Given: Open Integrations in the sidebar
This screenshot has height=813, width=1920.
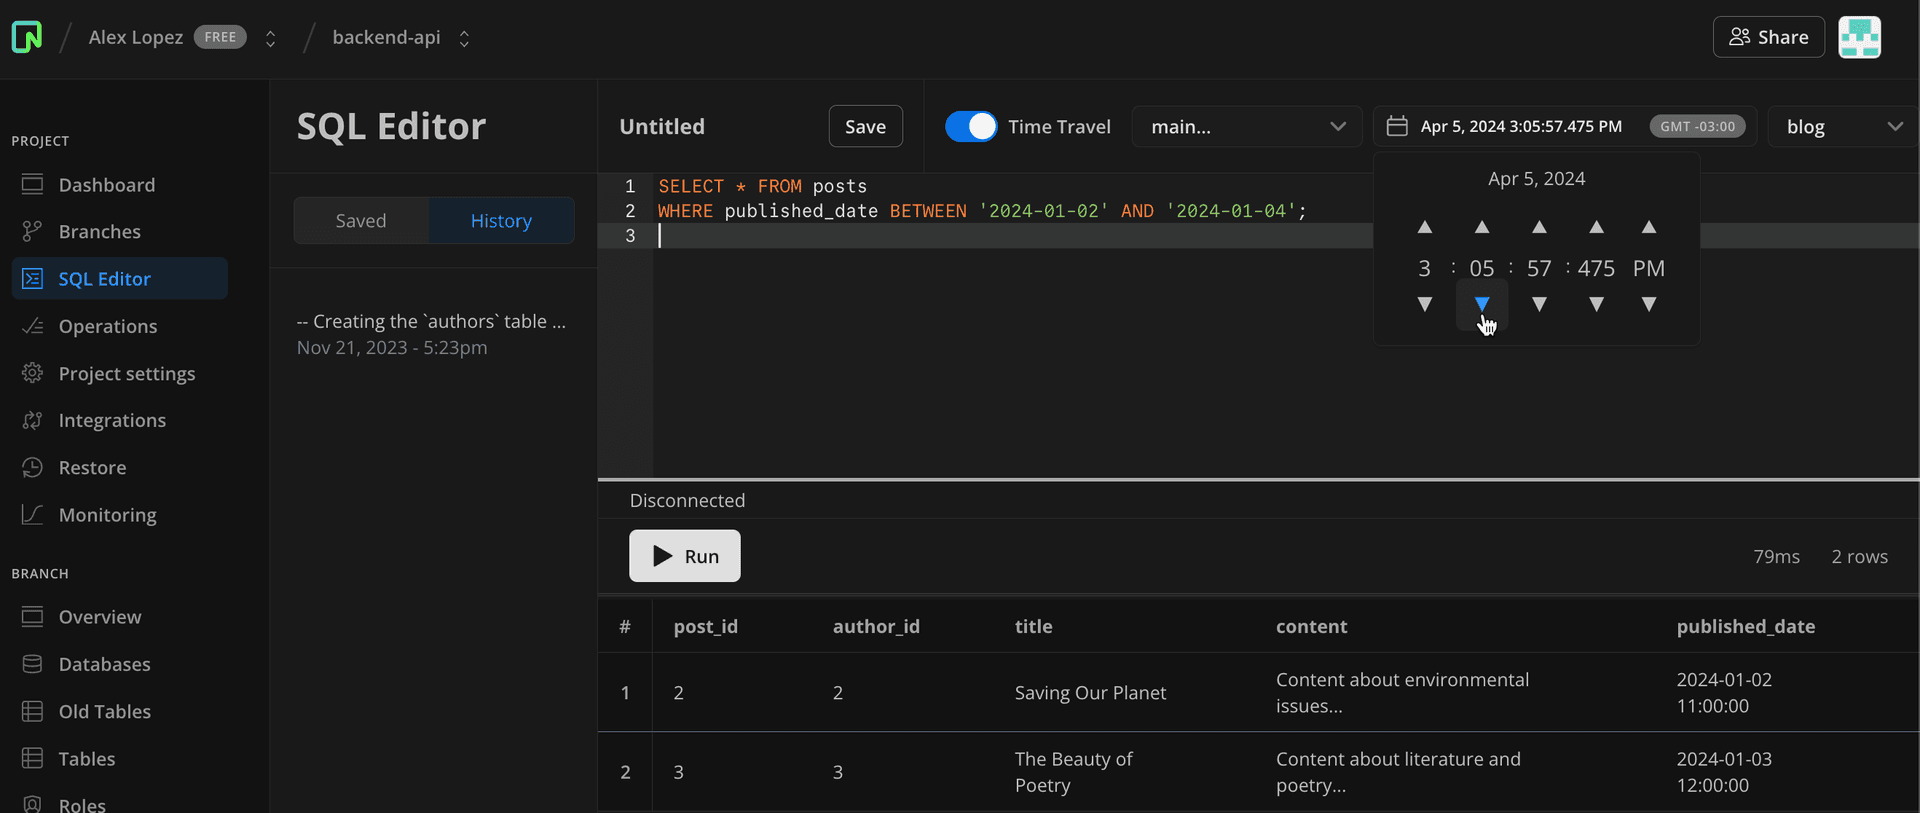Looking at the screenshot, I should point(111,421).
